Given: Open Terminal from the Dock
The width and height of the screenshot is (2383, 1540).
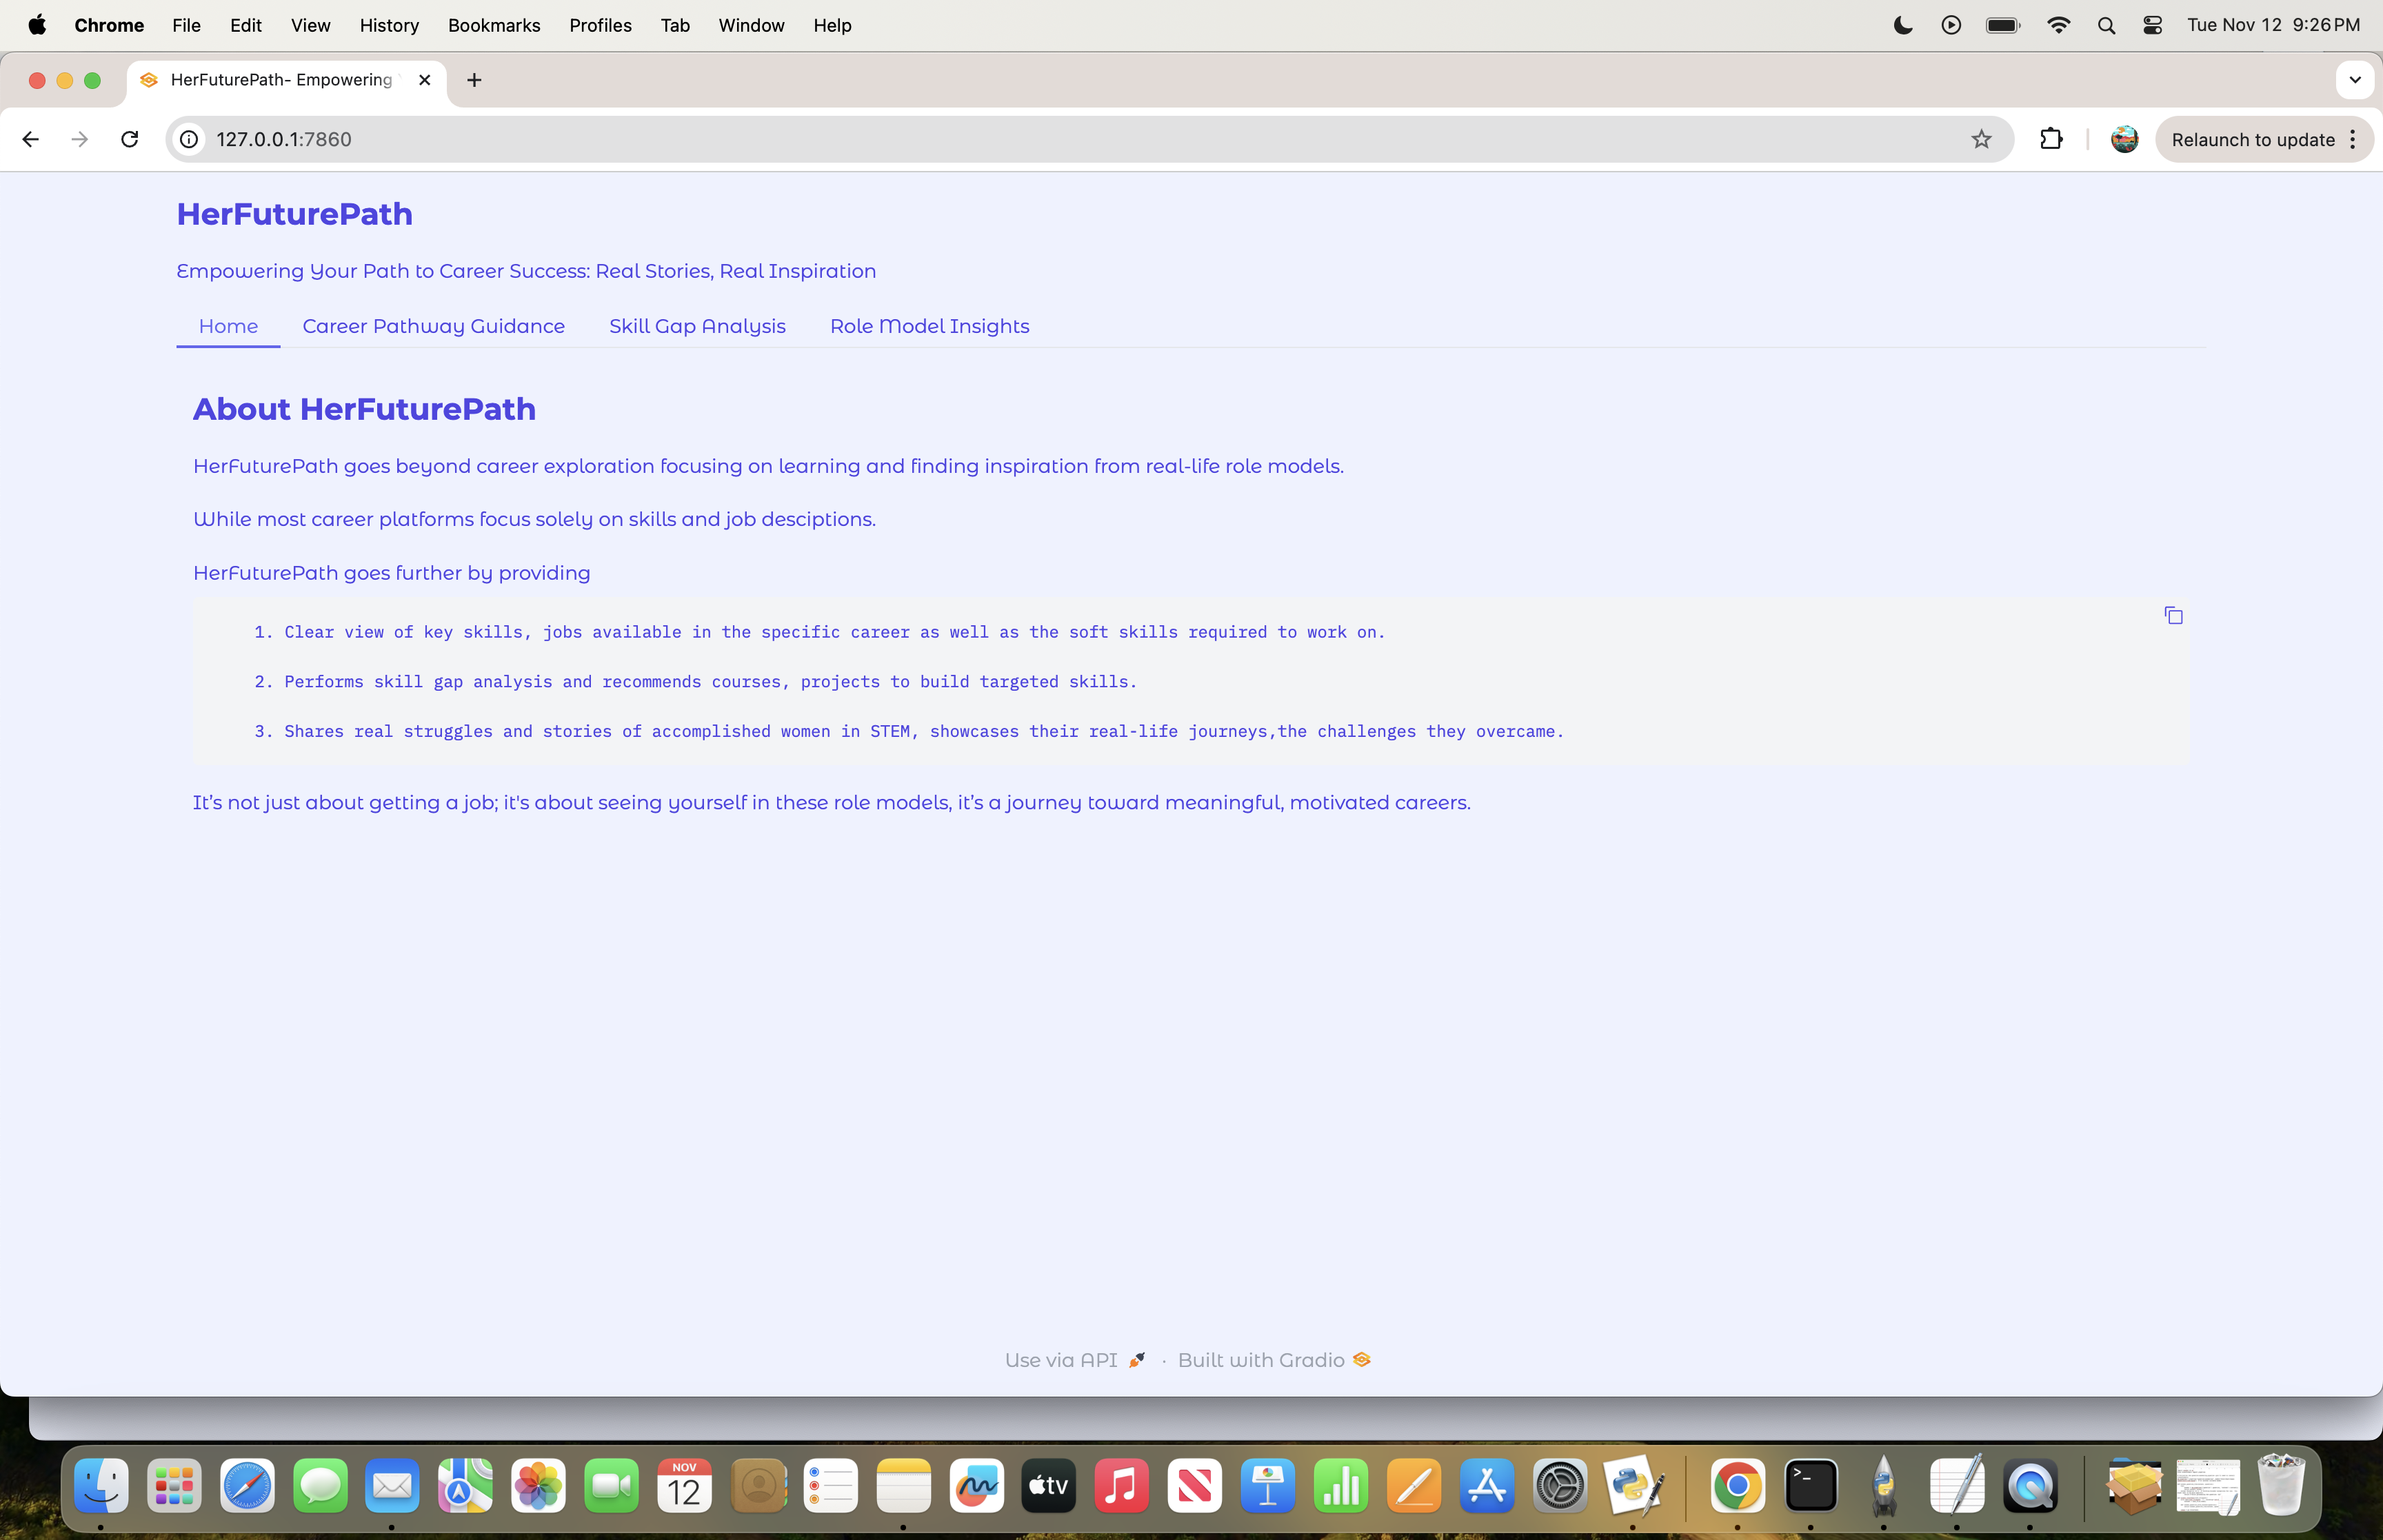Looking at the screenshot, I should pos(1810,1486).
